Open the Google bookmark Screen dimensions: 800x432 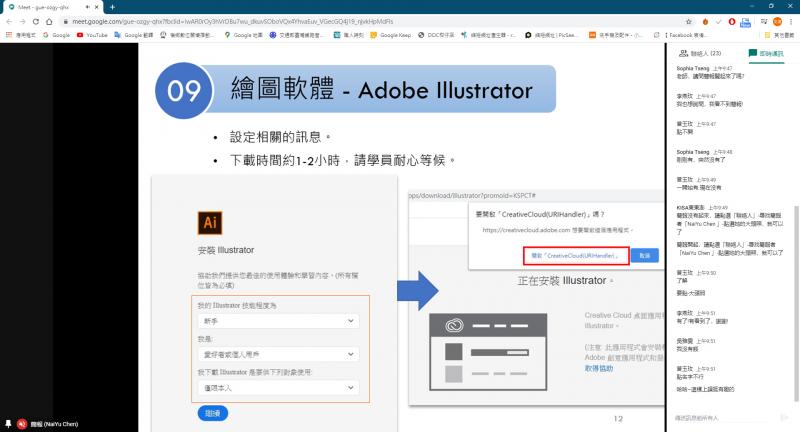[x=57, y=35]
